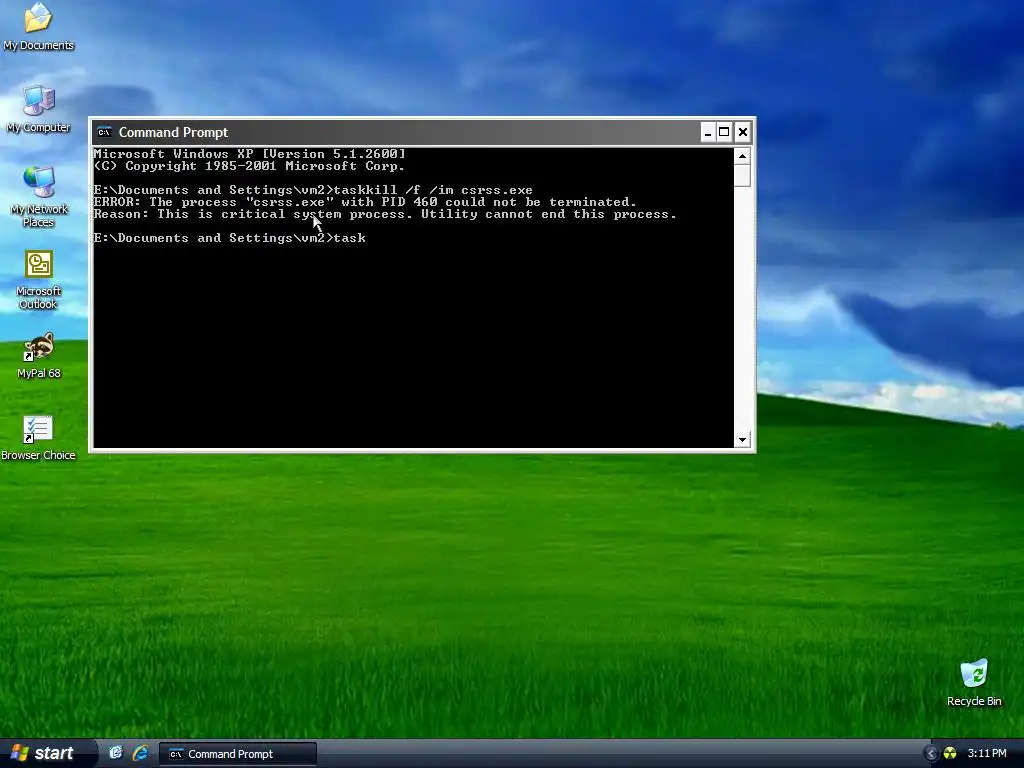Click the Command Prompt taskbar button
The width and height of the screenshot is (1024, 768).
pyautogui.click(x=238, y=754)
